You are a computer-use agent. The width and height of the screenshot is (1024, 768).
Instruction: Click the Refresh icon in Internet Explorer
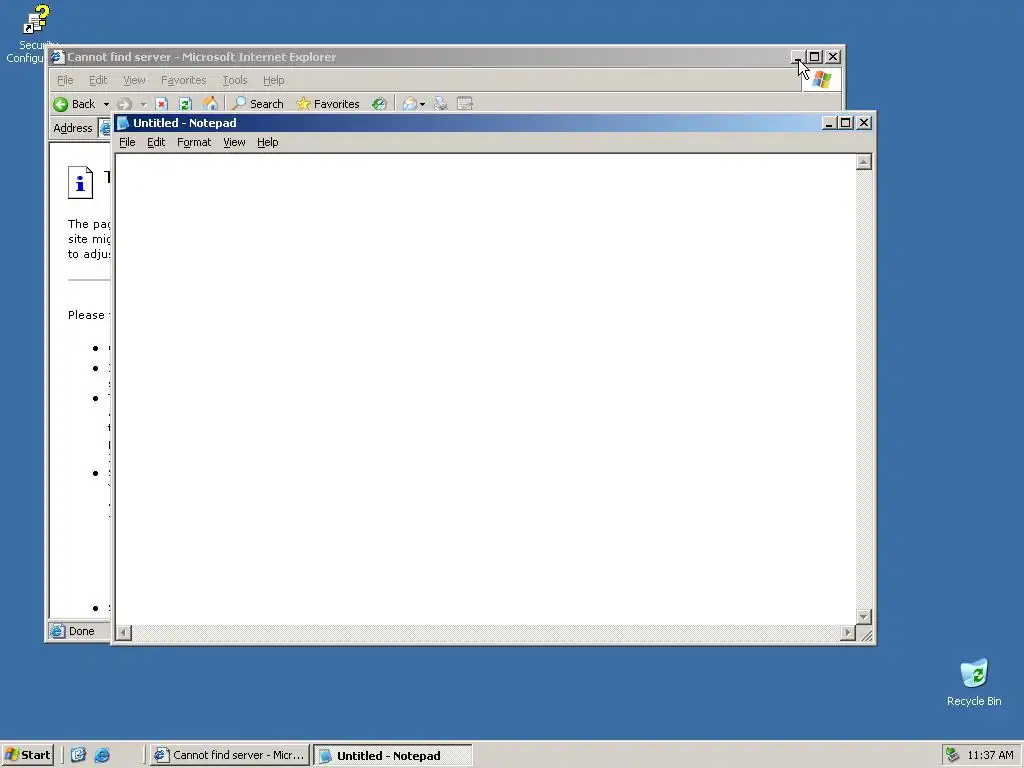pos(185,104)
